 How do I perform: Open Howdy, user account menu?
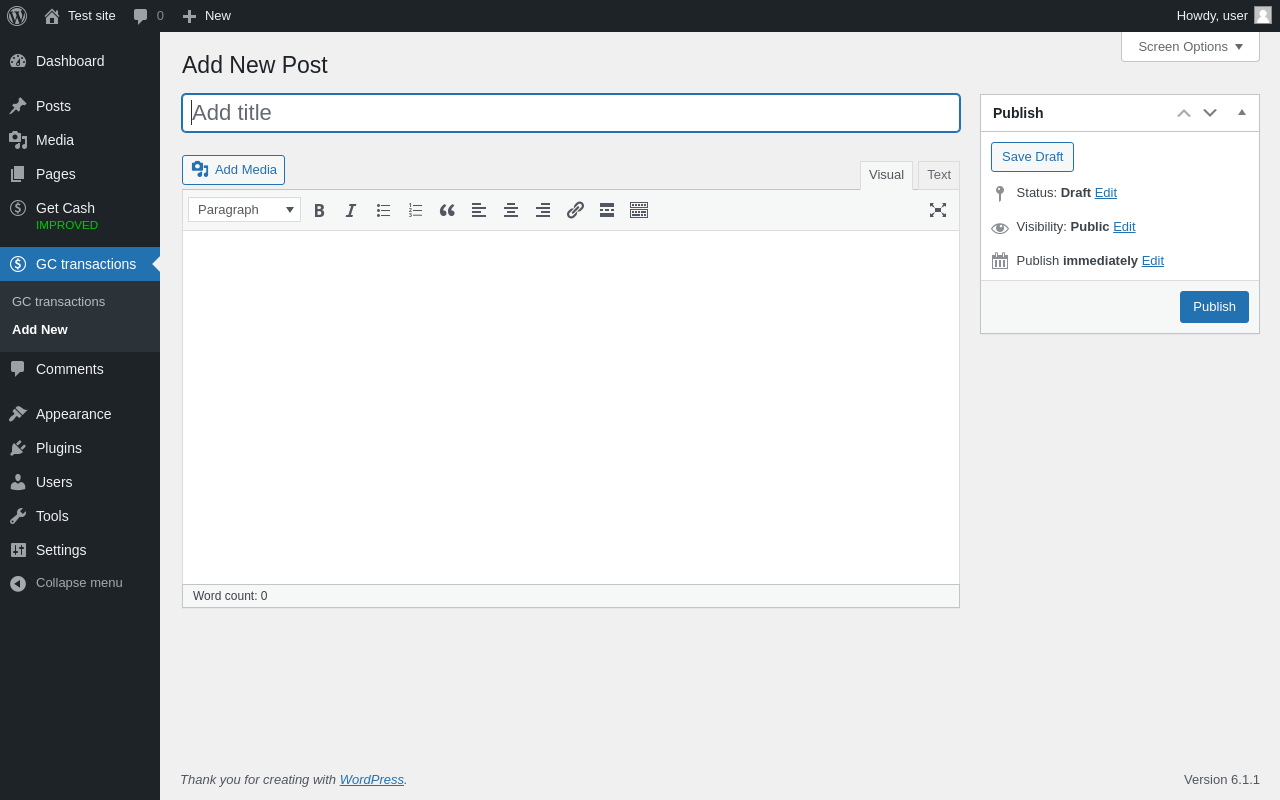[1224, 16]
